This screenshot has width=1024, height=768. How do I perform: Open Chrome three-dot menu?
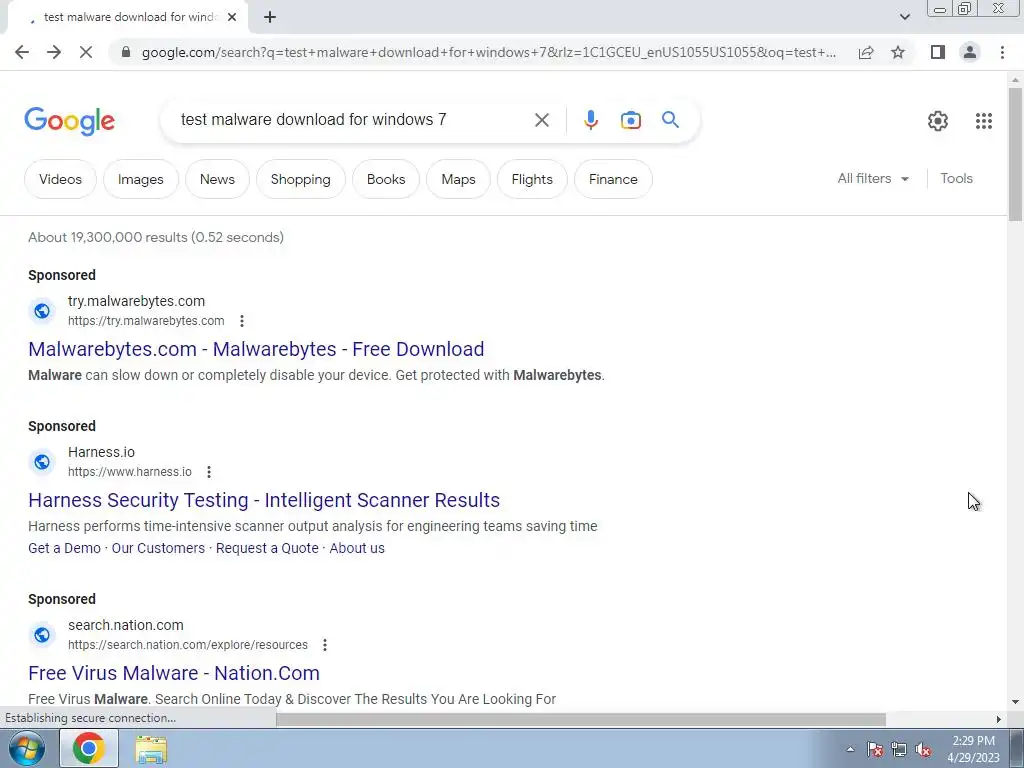point(1002,52)
